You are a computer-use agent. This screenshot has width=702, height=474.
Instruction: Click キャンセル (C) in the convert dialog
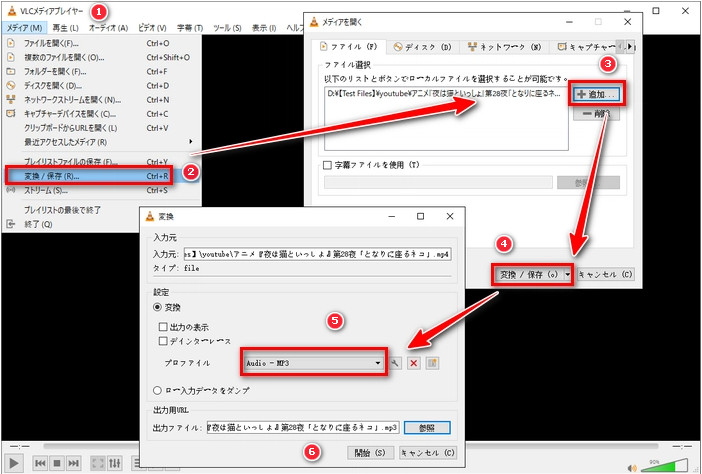(x=428, y=453)
